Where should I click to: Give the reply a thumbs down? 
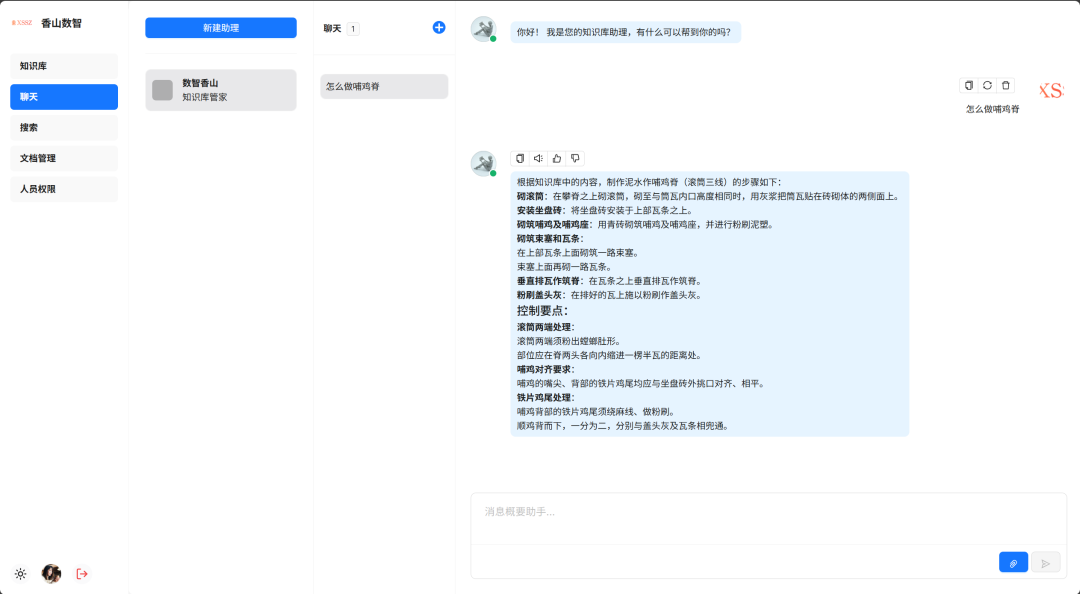pyautogui.click(x=575, y=158)
